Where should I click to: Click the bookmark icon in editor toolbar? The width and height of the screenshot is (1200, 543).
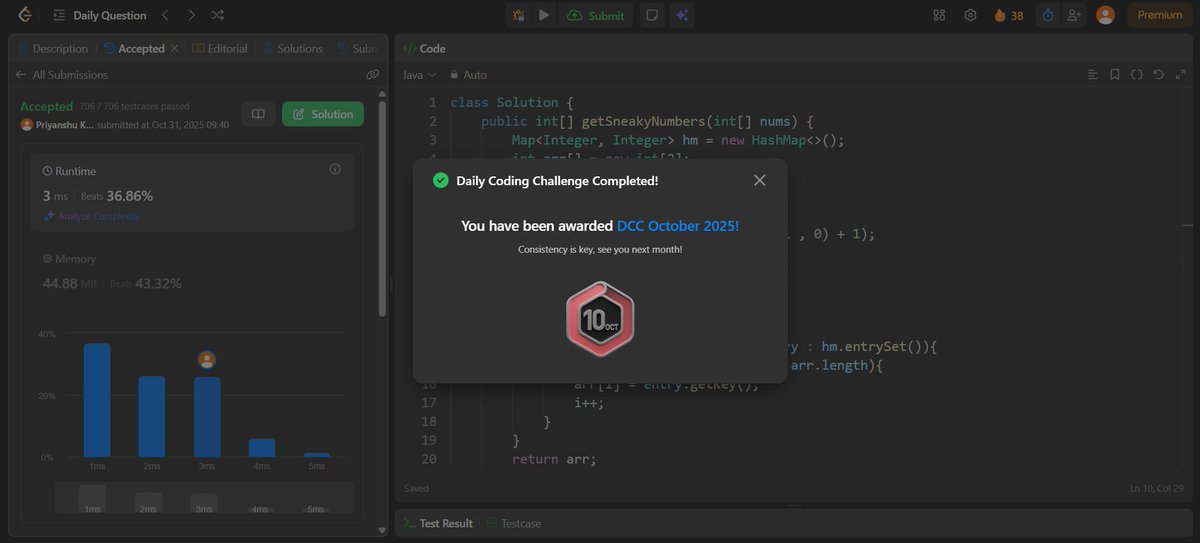tap(1114, 75)
